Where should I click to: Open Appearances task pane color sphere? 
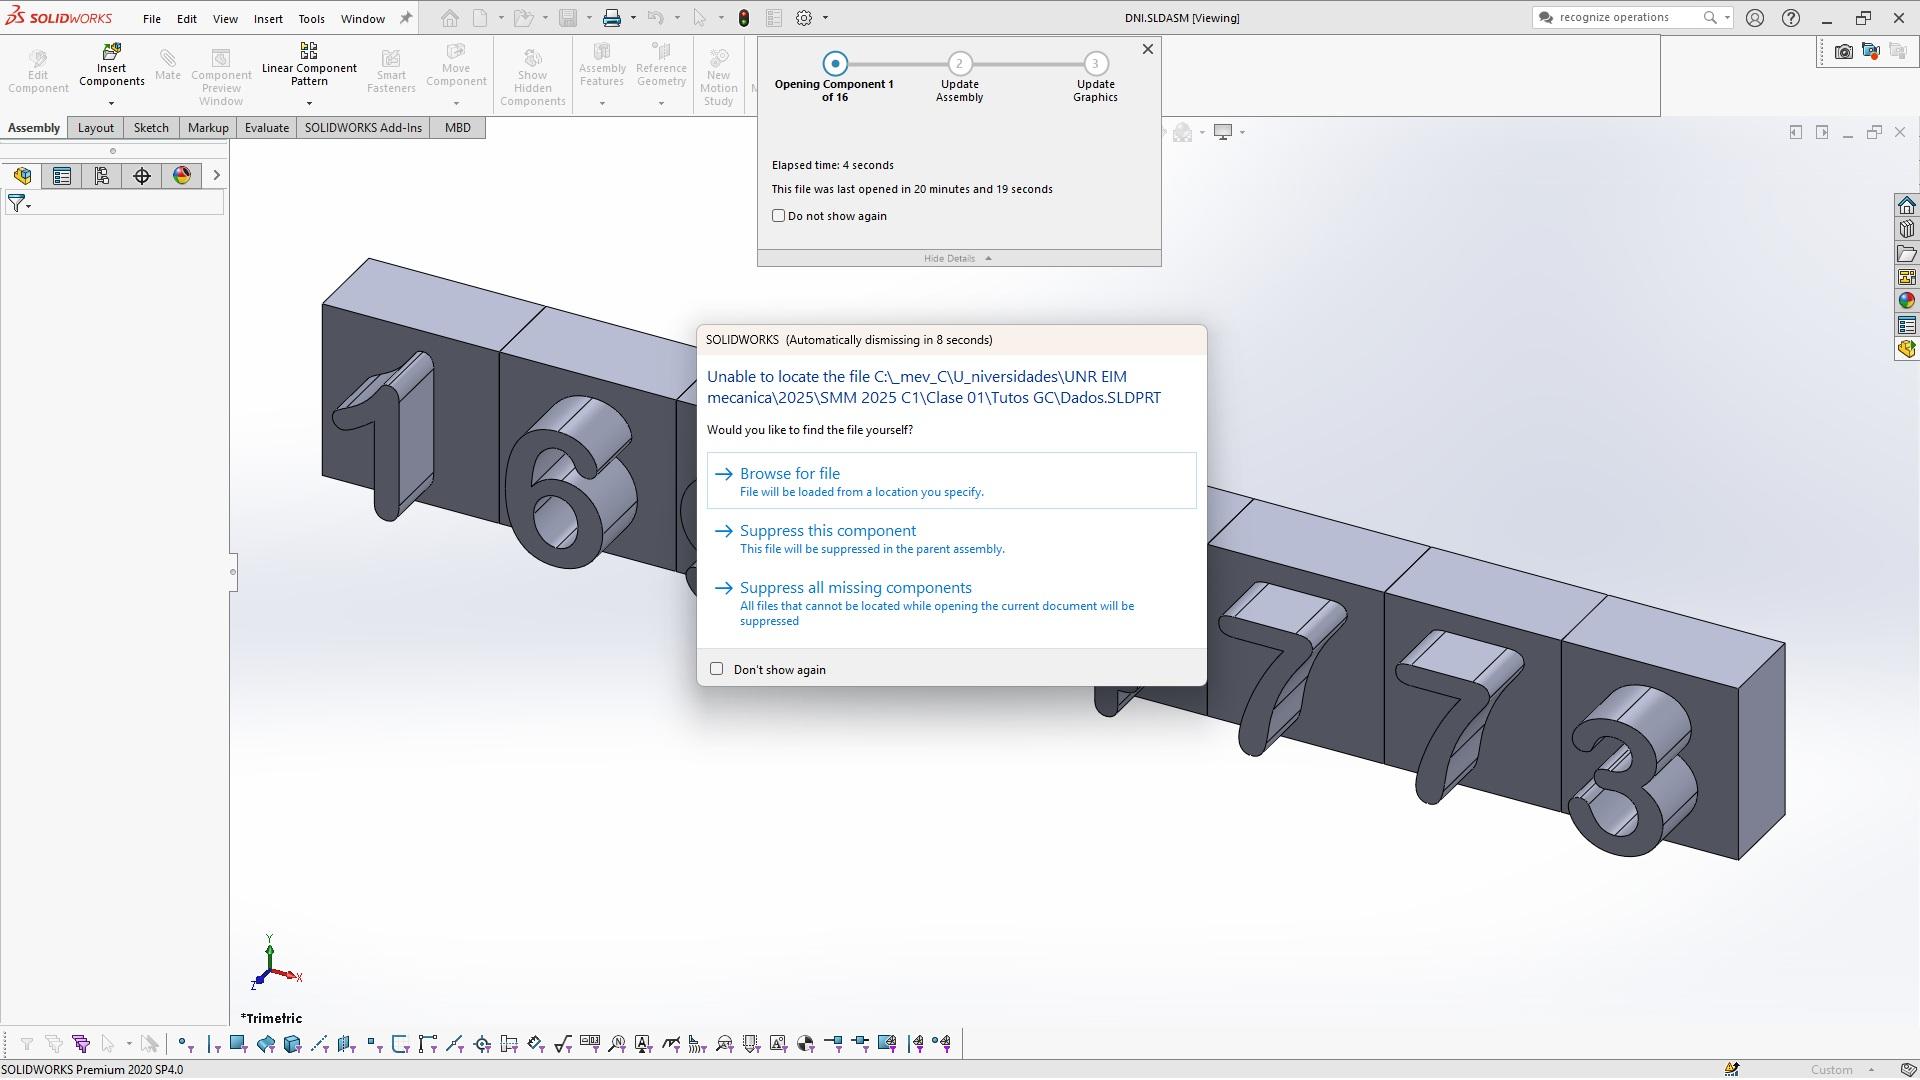coord(1907,301)
